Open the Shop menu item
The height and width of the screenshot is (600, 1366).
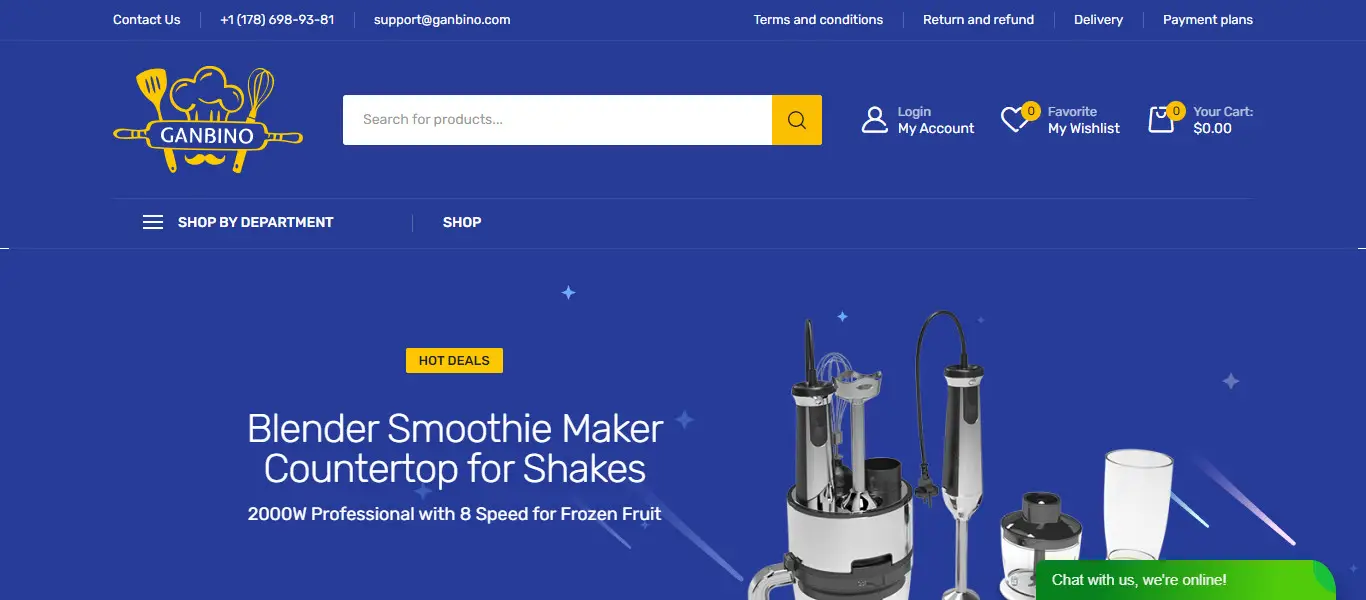462,222
